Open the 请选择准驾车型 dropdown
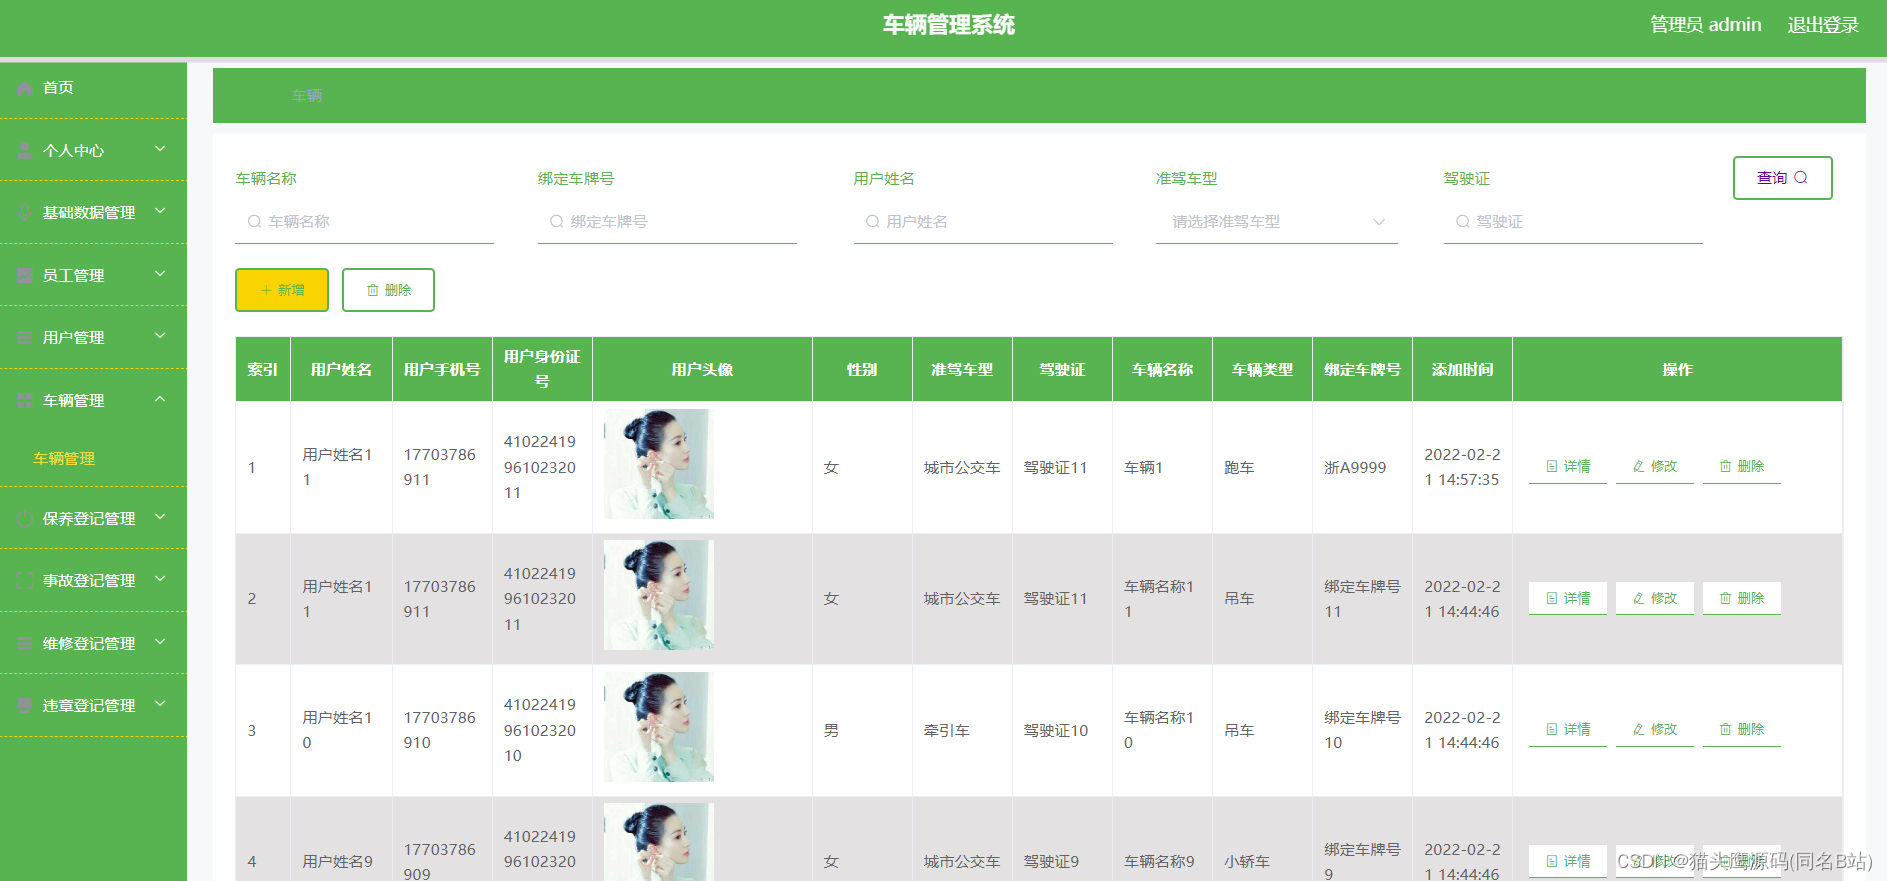 1277,222
